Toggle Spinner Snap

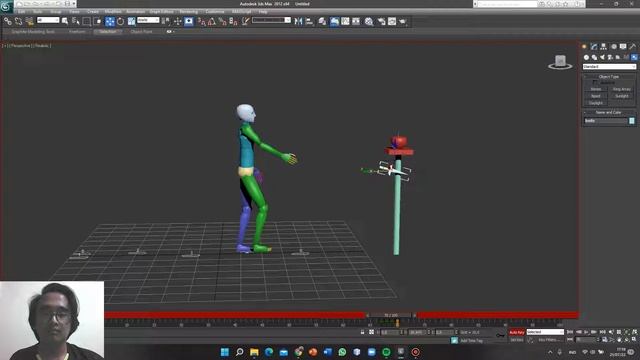pos(233,21)
